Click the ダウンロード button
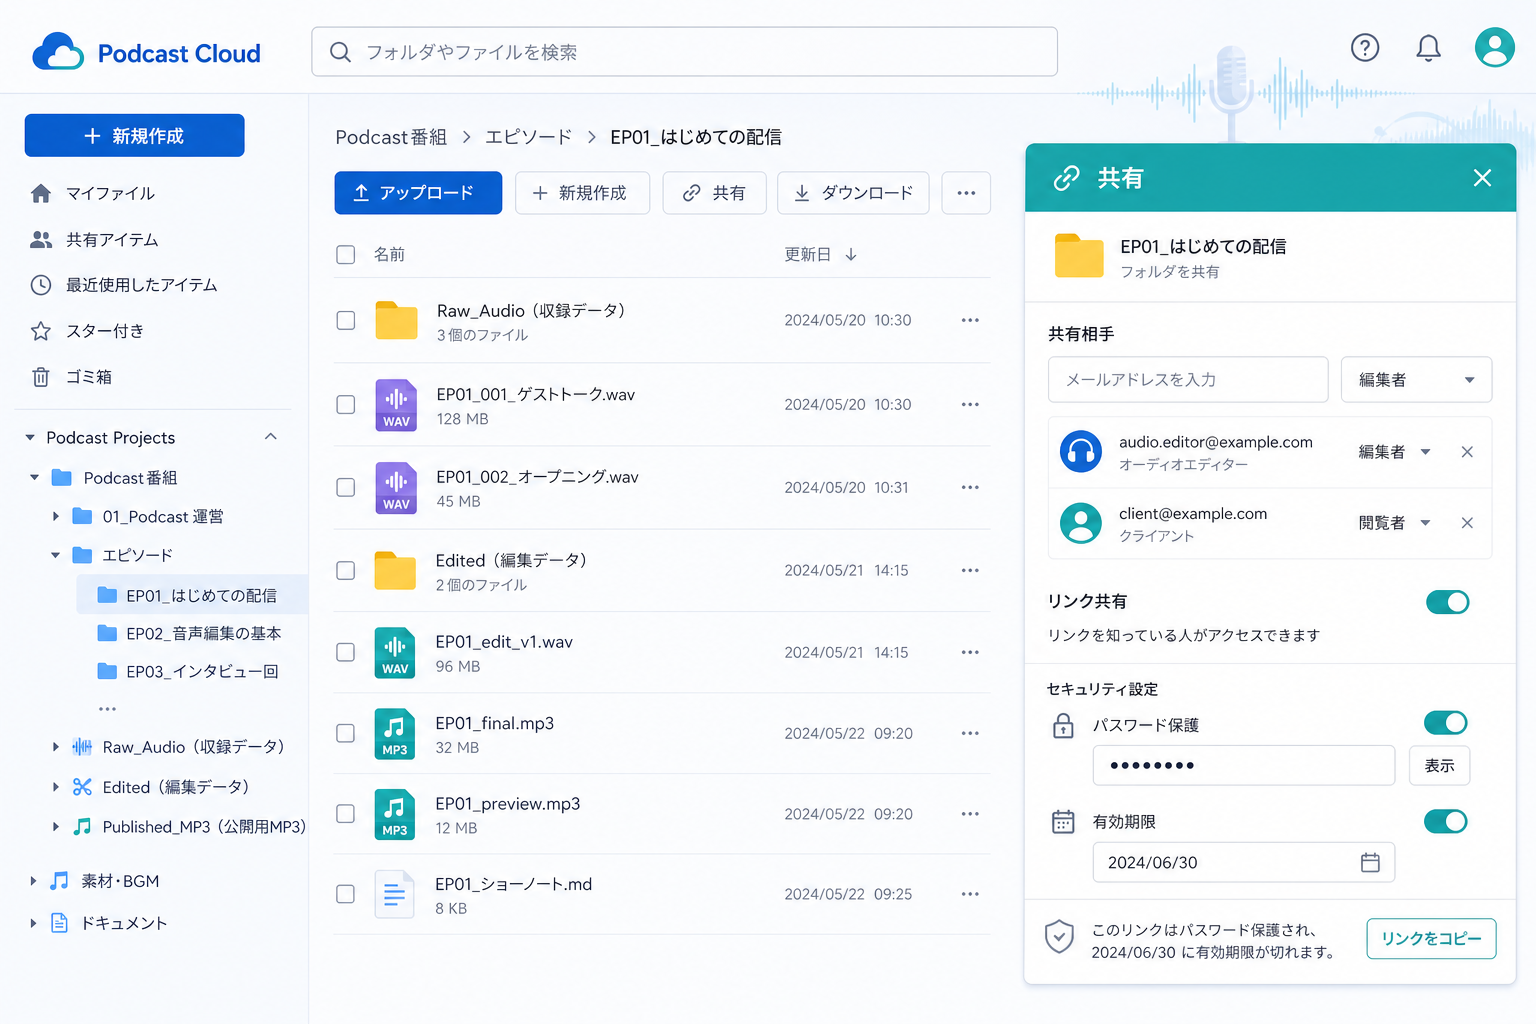This screenshot has width=1536, height=1024. pyautogui.click(x=853, y=193)
